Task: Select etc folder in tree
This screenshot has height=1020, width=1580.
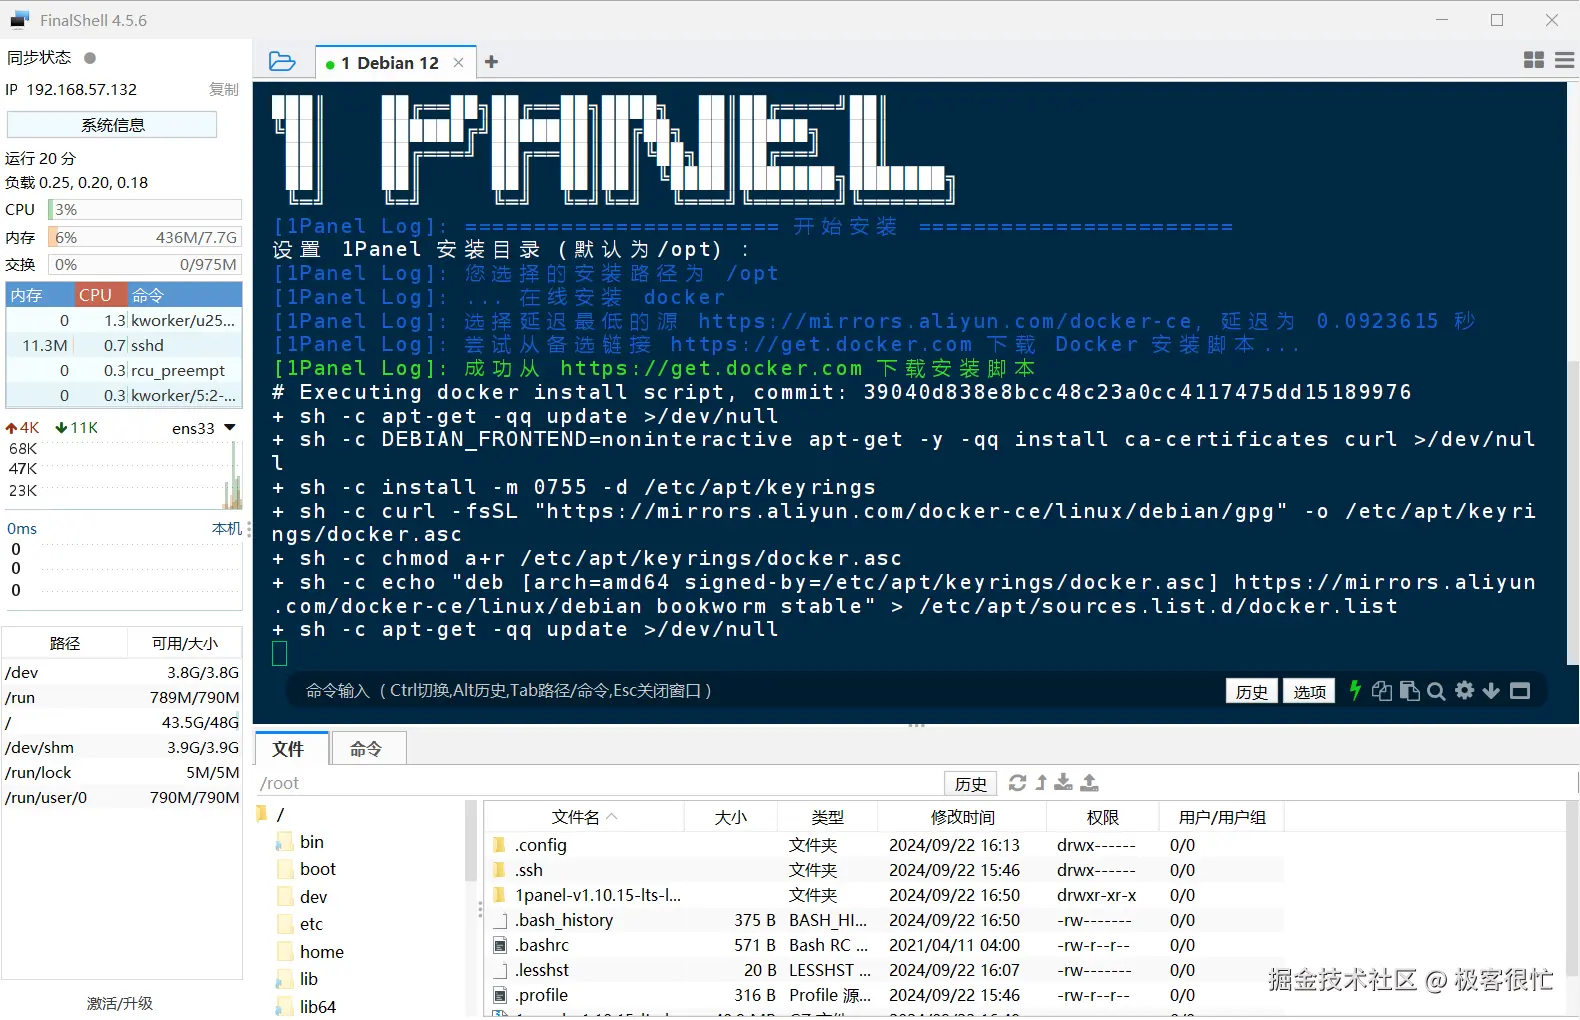Action: point(300,924)
